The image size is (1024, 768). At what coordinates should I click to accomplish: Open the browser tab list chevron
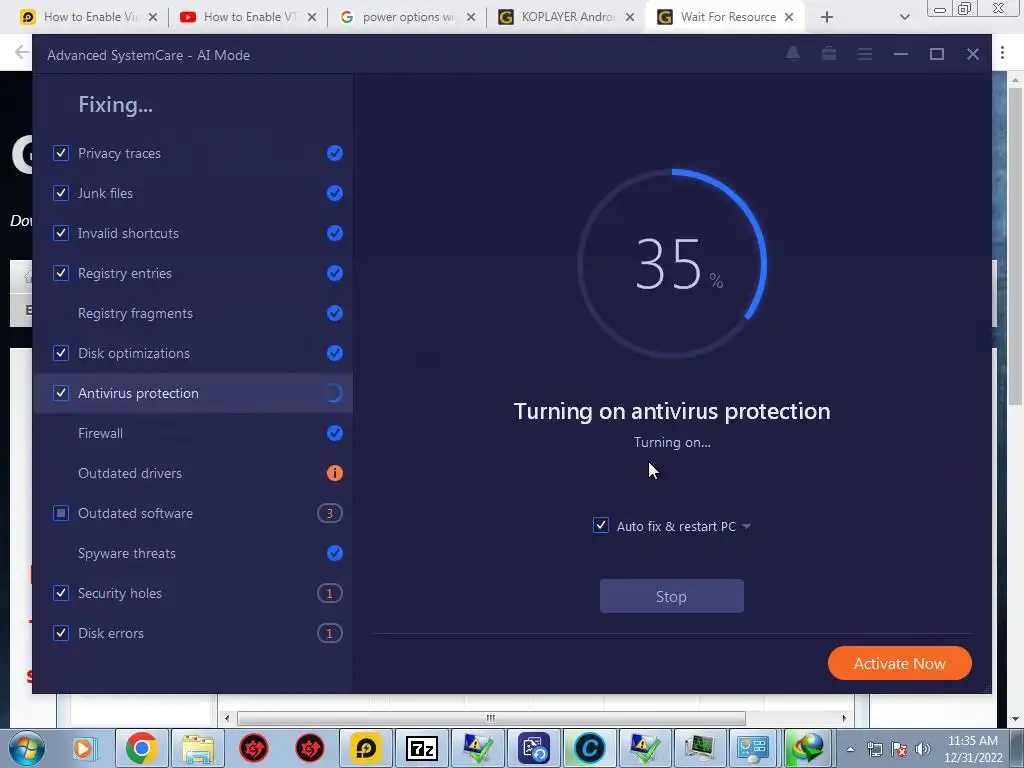(x=904, y=17)
